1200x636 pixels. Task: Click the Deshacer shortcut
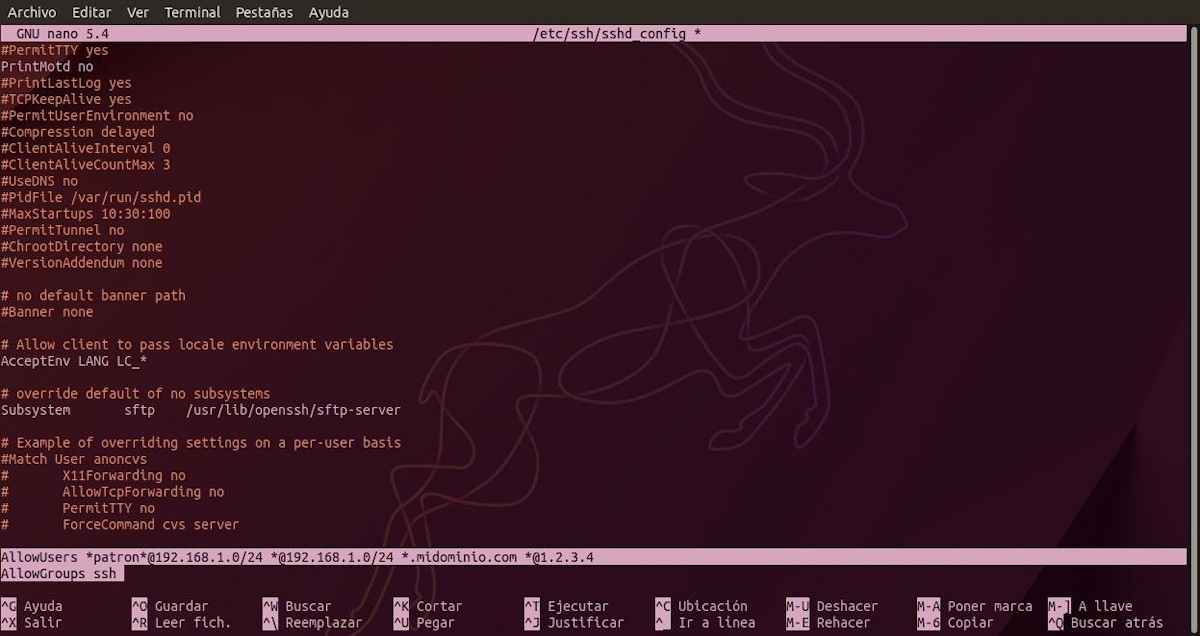tap(849, 605)
